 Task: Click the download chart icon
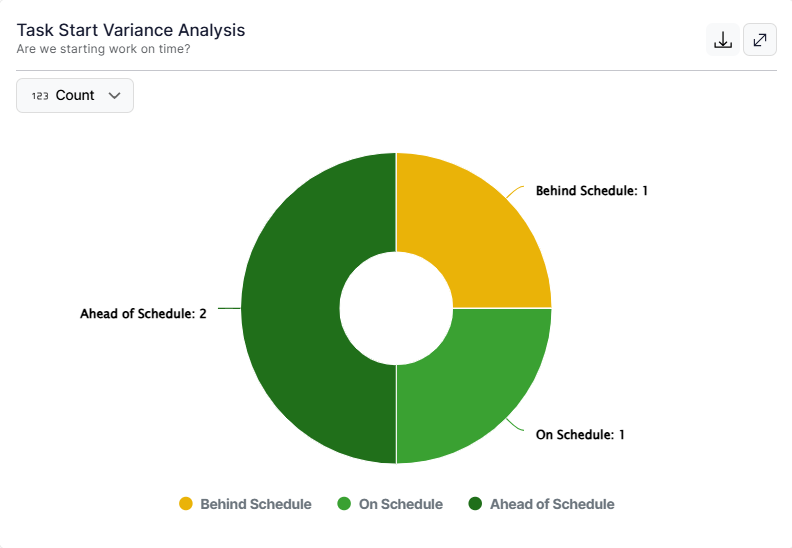[723, 40]
